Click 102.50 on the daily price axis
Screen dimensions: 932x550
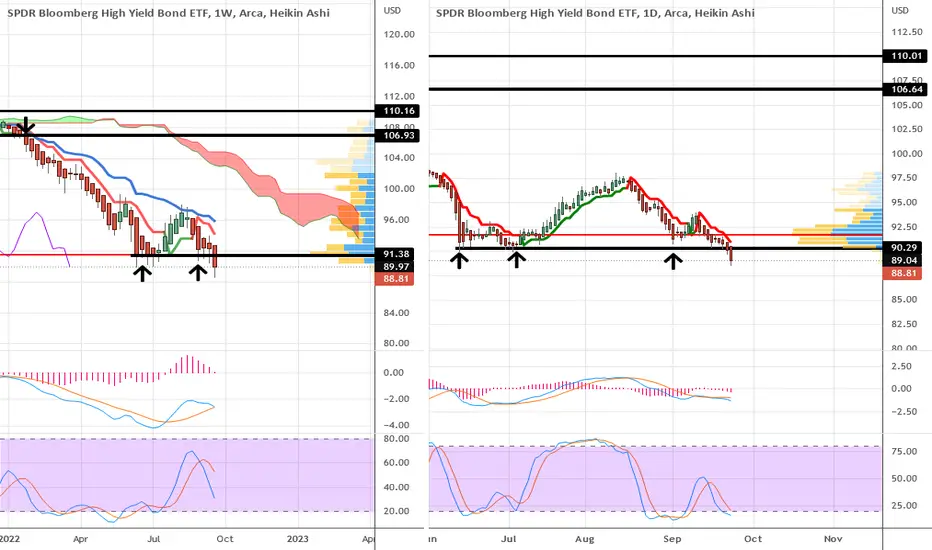pyautogui.click(x=907, y=129)
